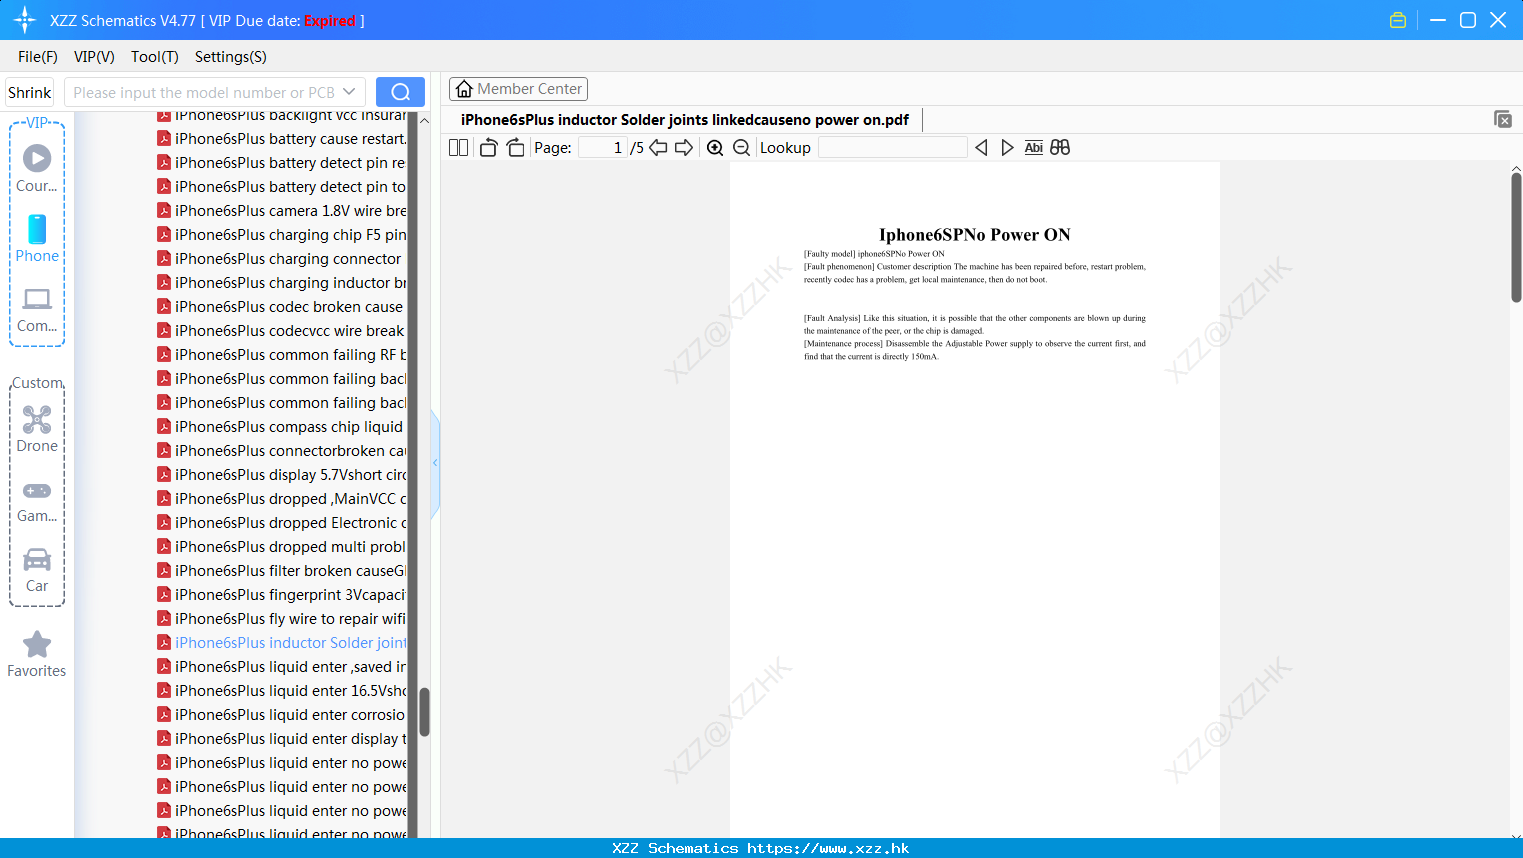Open iPhone6sPlus filter broken file

[x=282, y=571]
